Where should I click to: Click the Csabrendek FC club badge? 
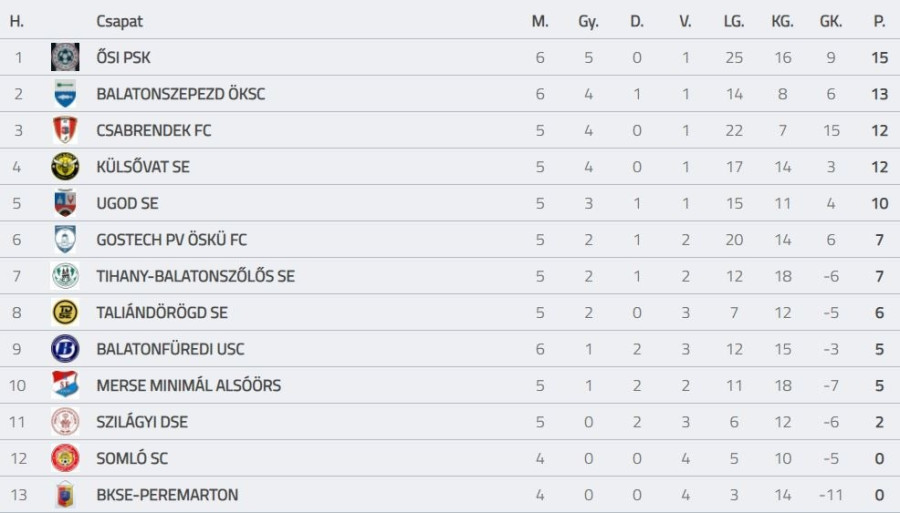tap(65, 130)
